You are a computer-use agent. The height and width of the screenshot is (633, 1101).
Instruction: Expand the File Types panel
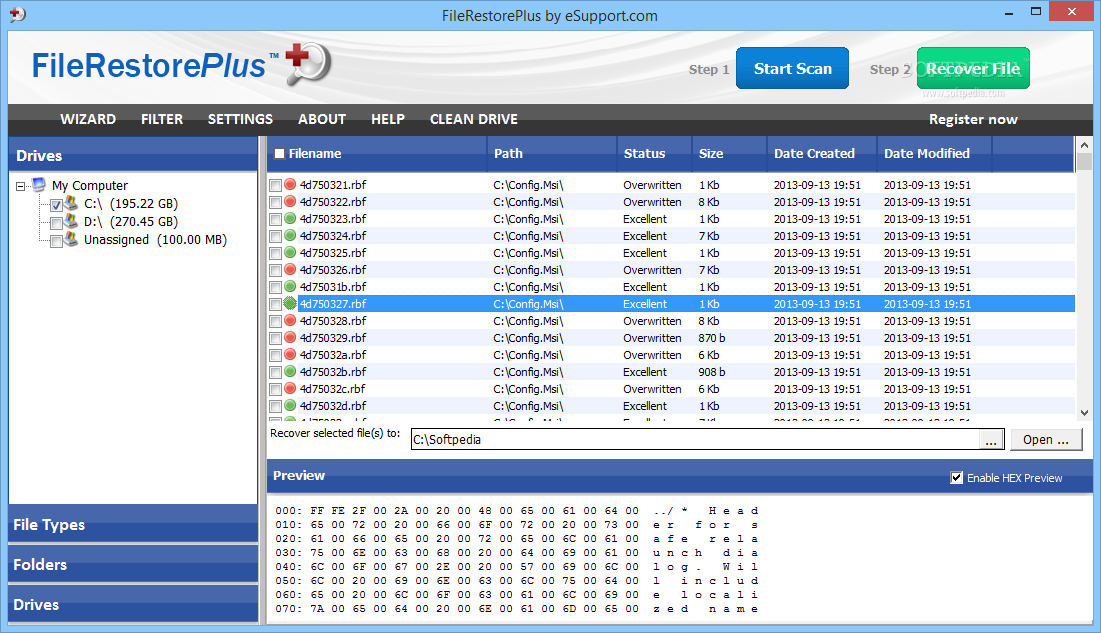(x=133, y=524)
